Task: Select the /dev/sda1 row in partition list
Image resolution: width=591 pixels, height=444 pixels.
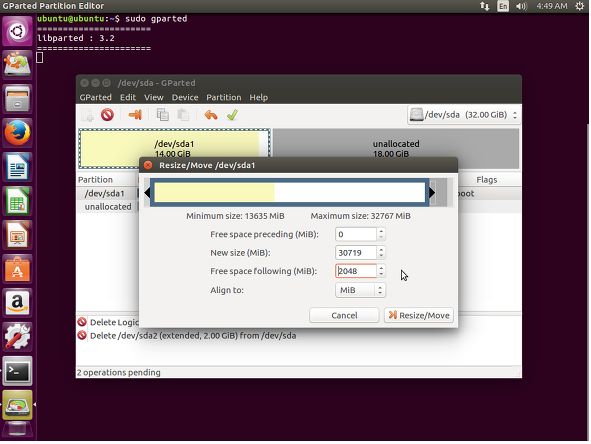Action: pyautogui.click(x=107, y=193)
